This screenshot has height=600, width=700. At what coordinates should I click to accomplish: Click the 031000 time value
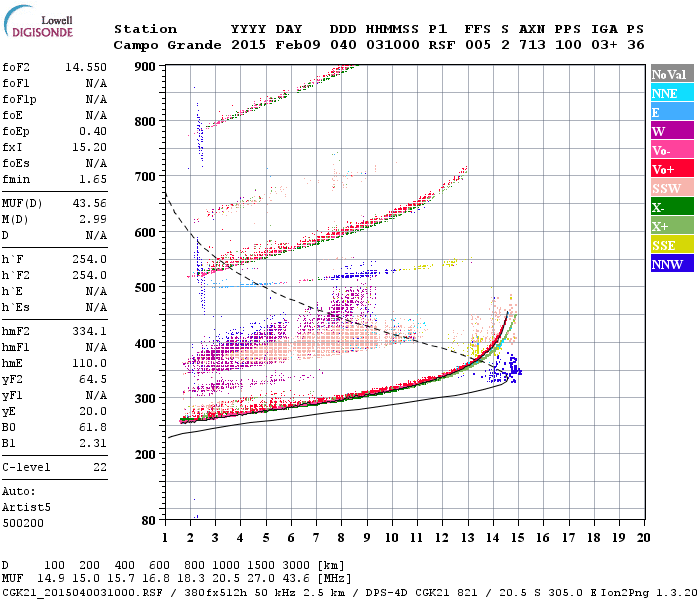pyautogui.click(x=393, y=45)
